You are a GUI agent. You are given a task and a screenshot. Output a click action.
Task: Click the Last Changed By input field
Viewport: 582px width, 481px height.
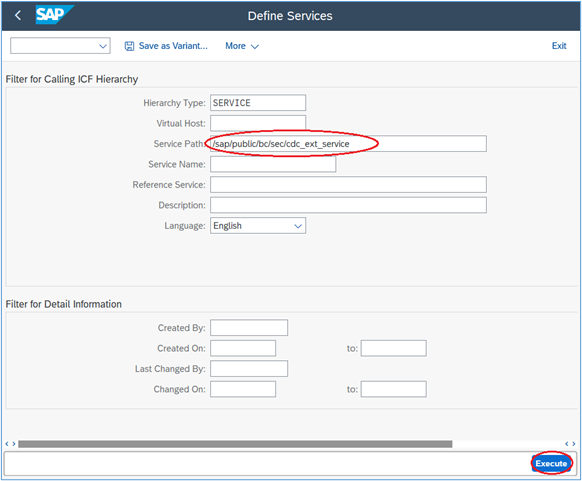click(x=249, y=369)
